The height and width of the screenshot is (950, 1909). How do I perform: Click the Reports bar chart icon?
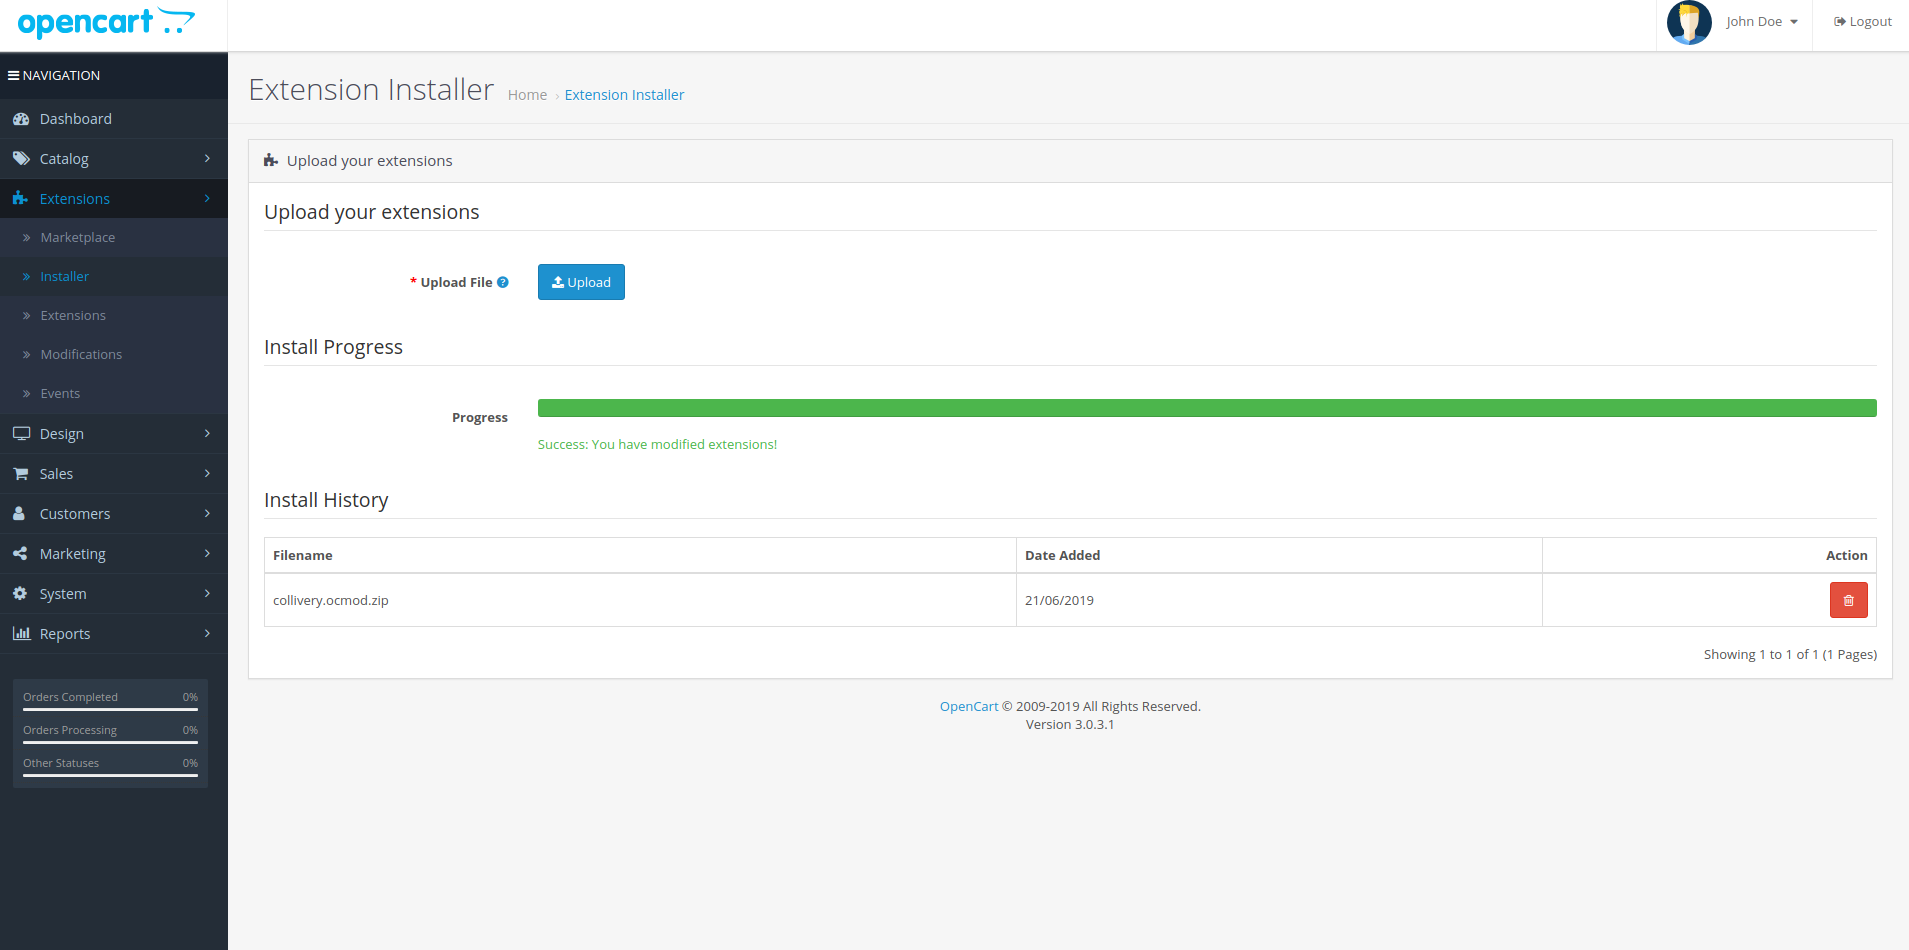(20, 634)
